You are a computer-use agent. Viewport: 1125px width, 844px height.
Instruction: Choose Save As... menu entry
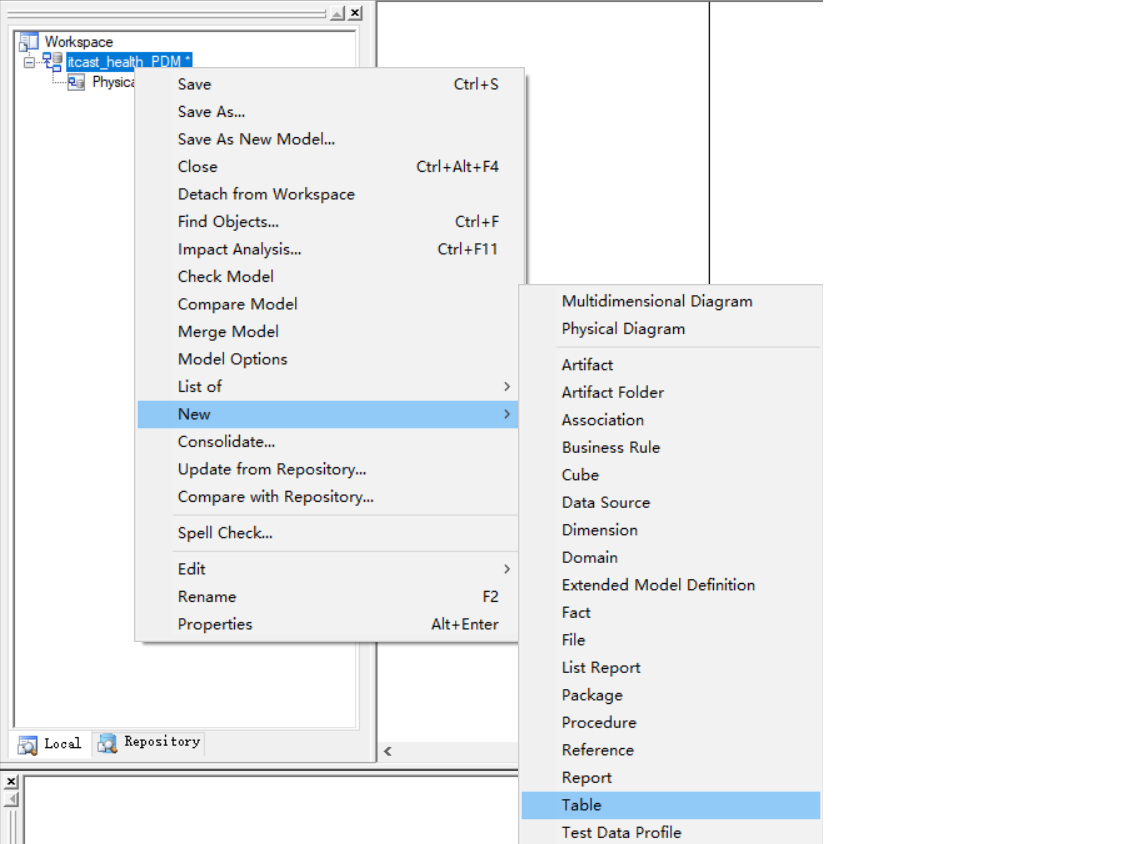(328, 112)
